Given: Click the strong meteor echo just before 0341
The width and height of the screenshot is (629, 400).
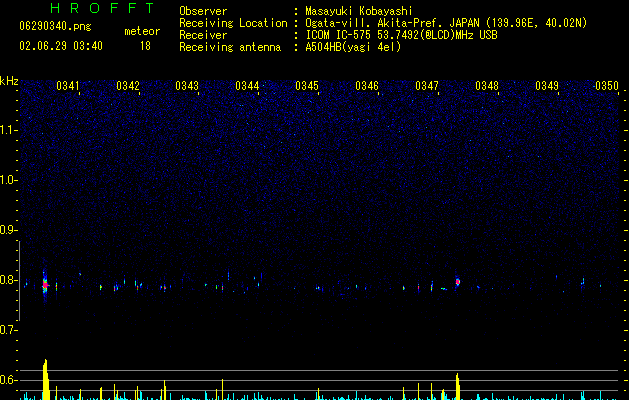Looking at the screenshot, I should click(45, 285).
